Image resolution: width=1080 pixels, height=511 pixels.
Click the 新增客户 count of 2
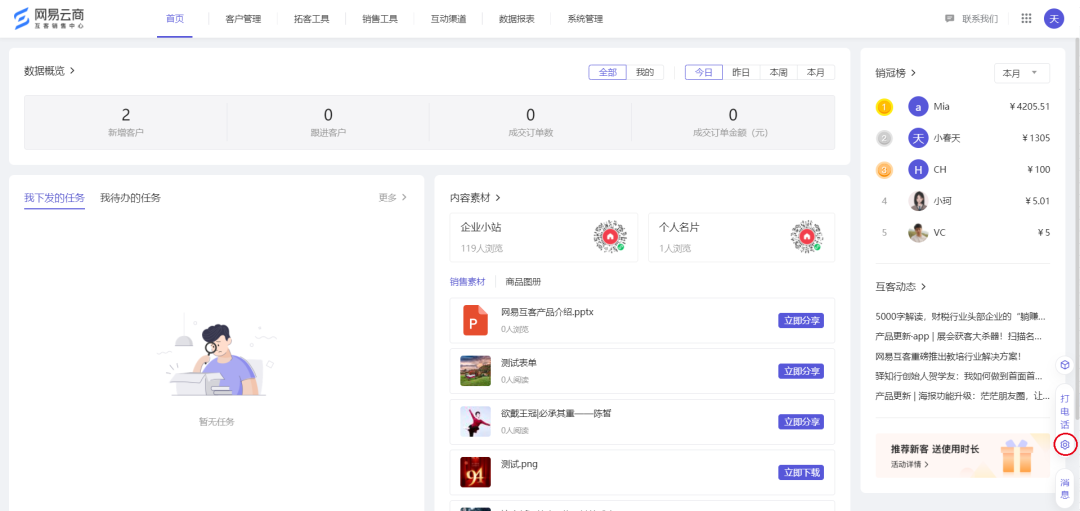point(126,115)
